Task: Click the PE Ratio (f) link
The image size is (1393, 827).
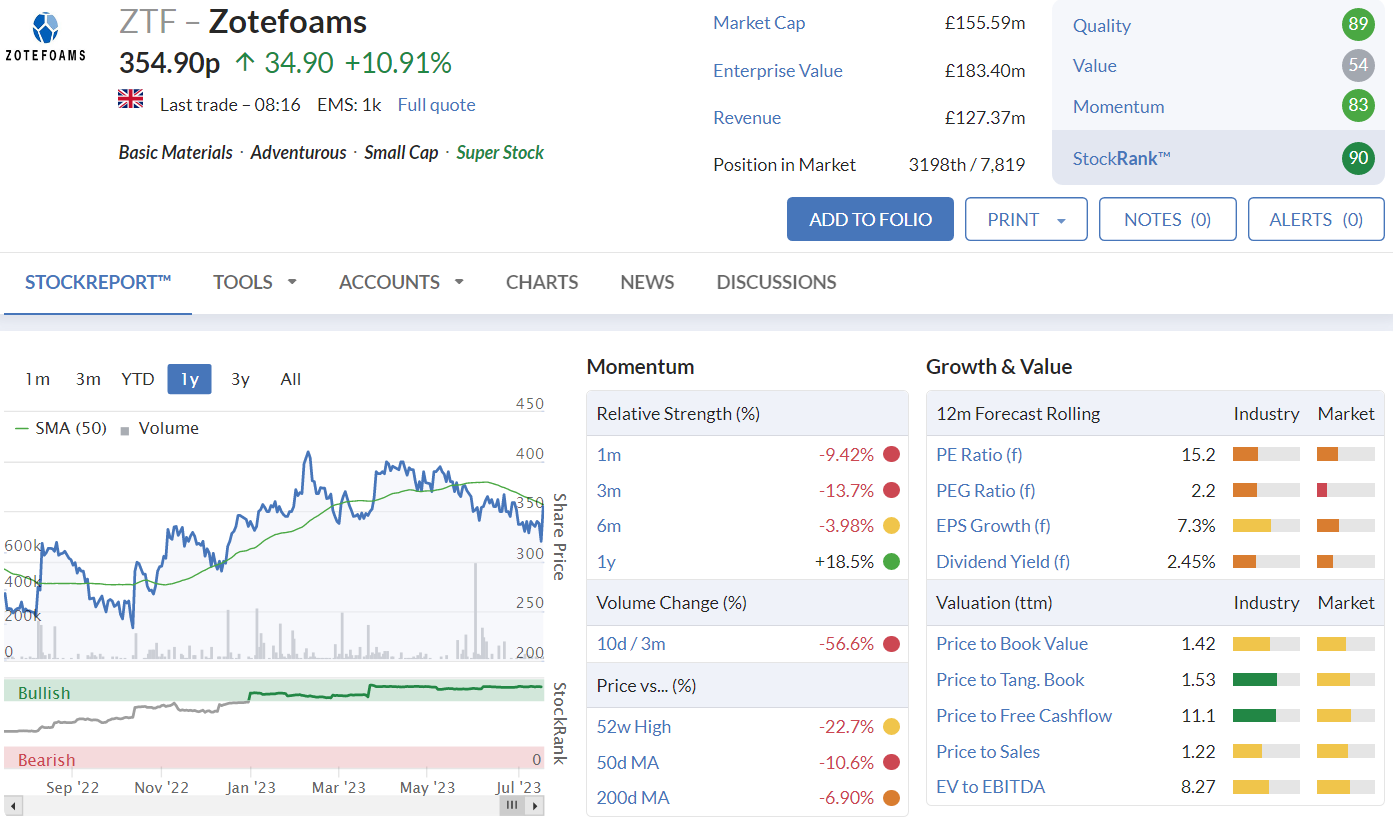Action: tap(979, 455)
